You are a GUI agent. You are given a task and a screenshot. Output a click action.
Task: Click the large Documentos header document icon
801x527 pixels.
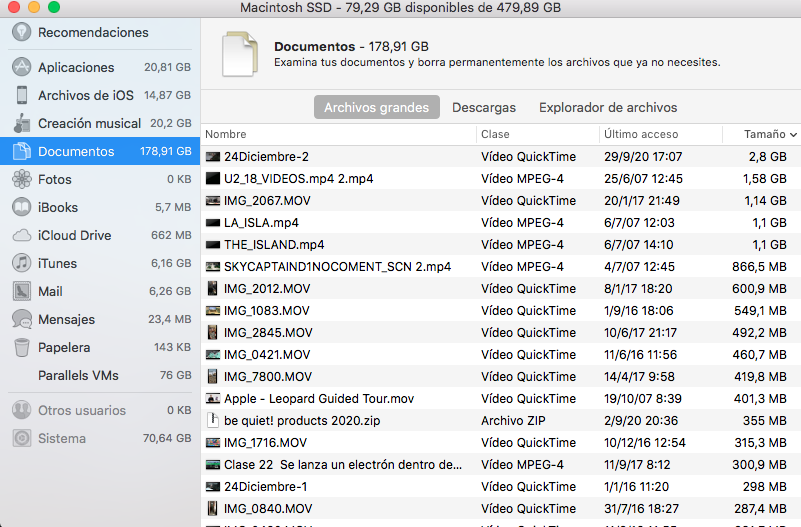(239, 54)
